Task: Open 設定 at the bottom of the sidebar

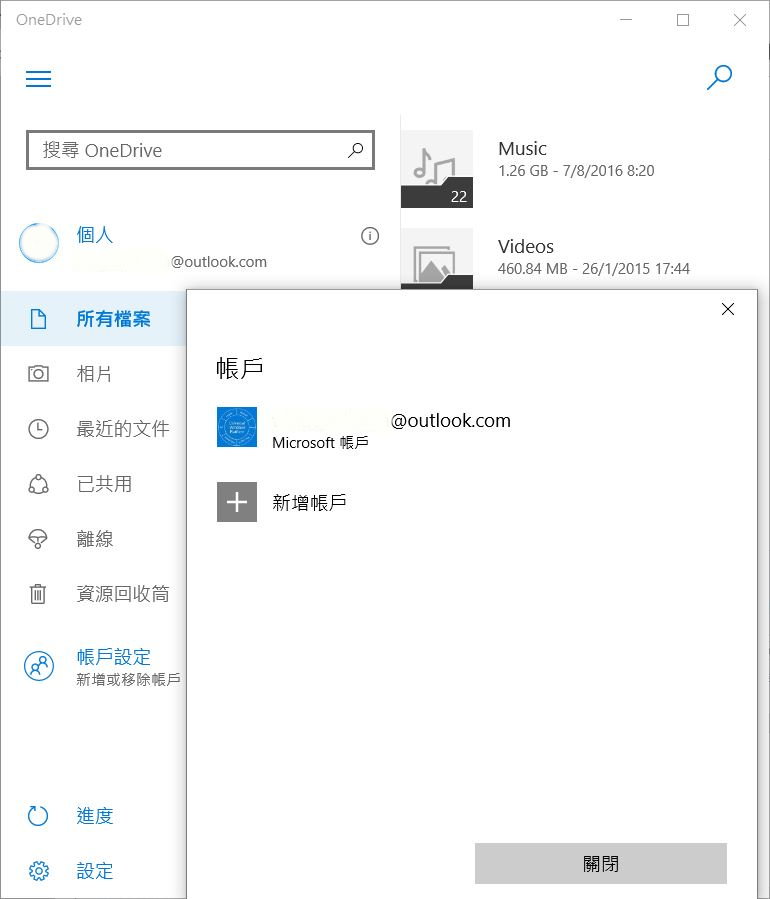Action: click(93, 871)
